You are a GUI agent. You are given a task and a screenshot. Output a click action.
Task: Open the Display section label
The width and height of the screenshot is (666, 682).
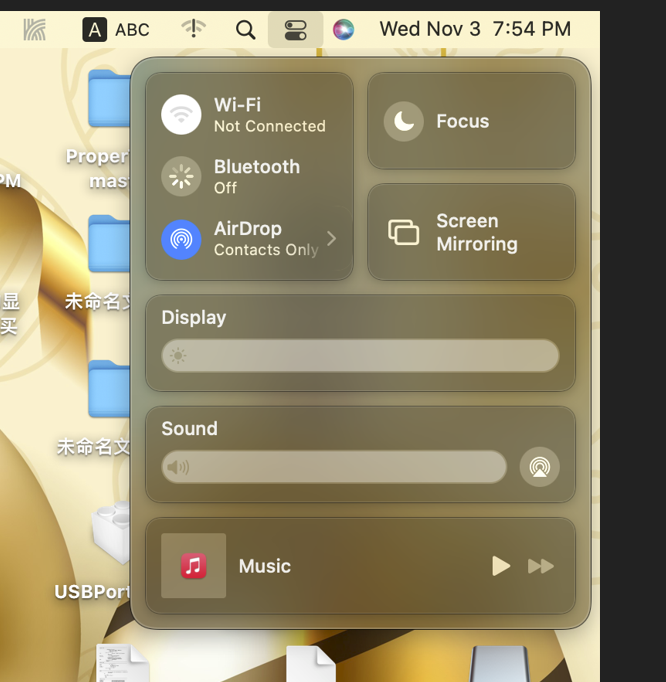click(194, 318)
